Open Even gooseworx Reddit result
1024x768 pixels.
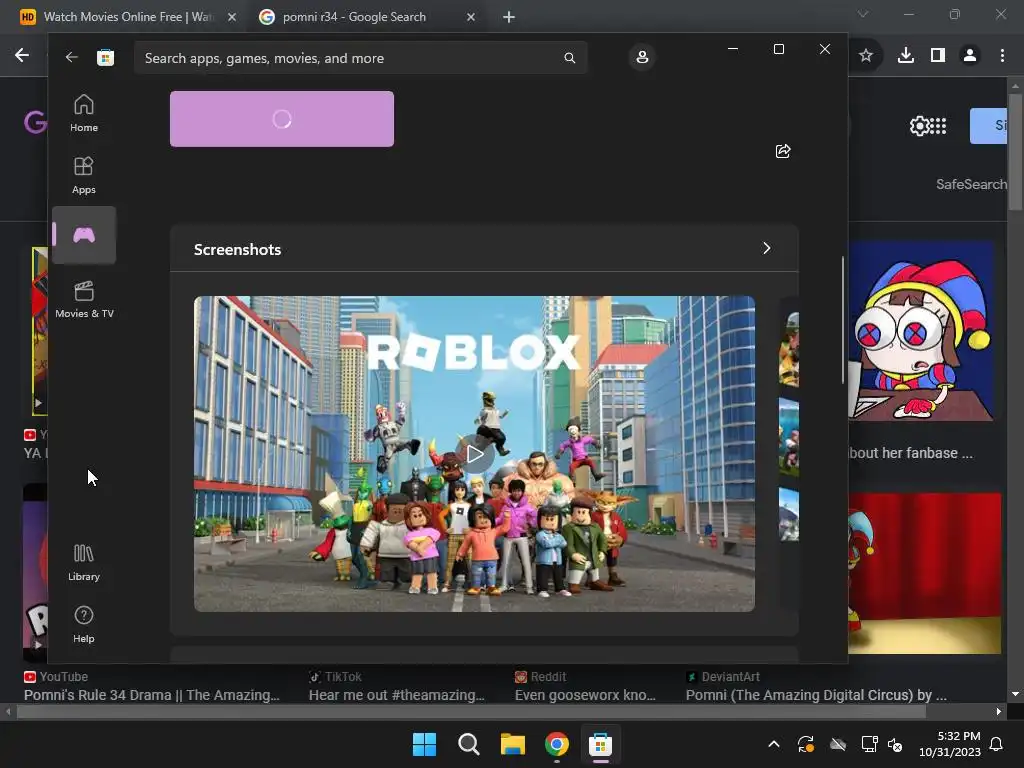[x=585, y=695]
